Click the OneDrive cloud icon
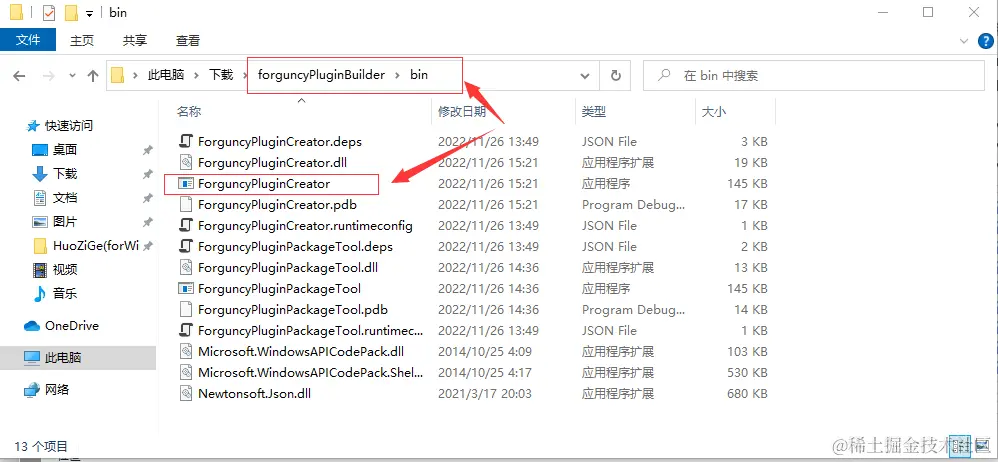This screenshot has width=998, height=462. [32, 326]
